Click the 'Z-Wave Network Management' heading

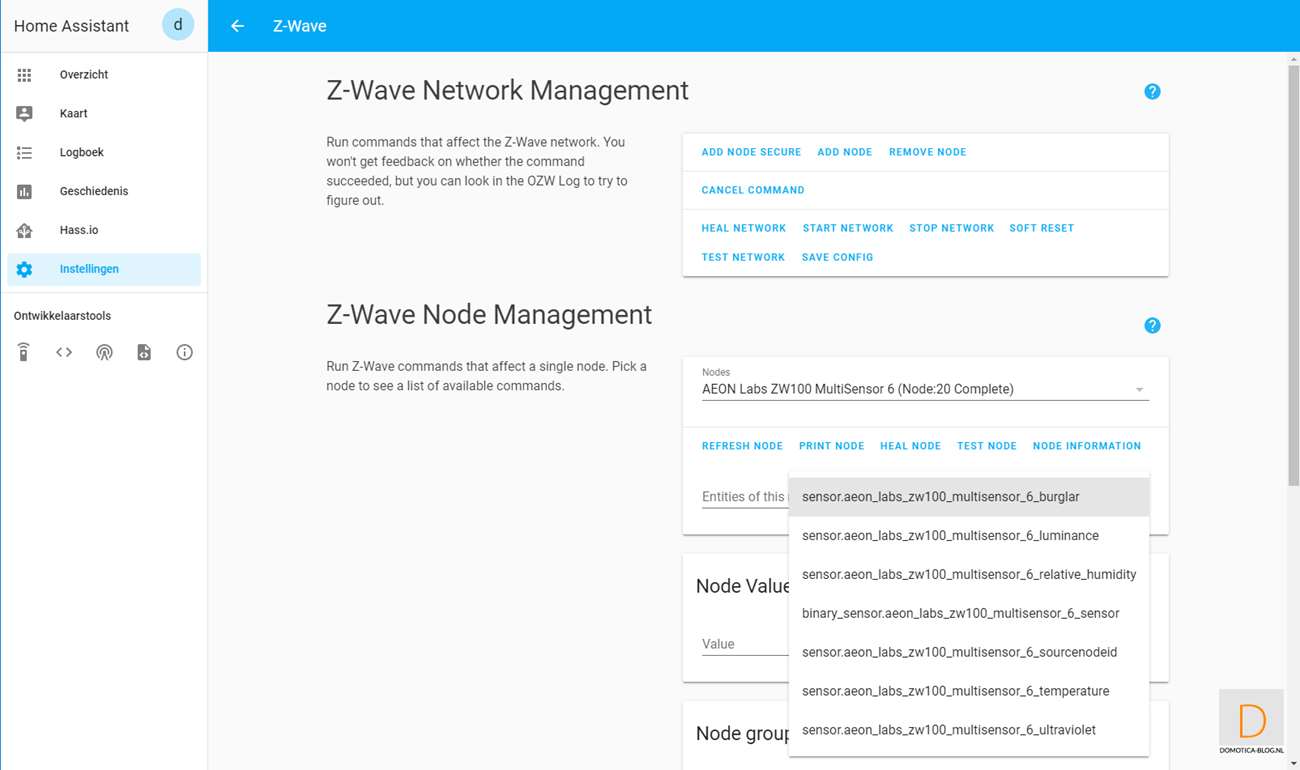tap(508, 91)
